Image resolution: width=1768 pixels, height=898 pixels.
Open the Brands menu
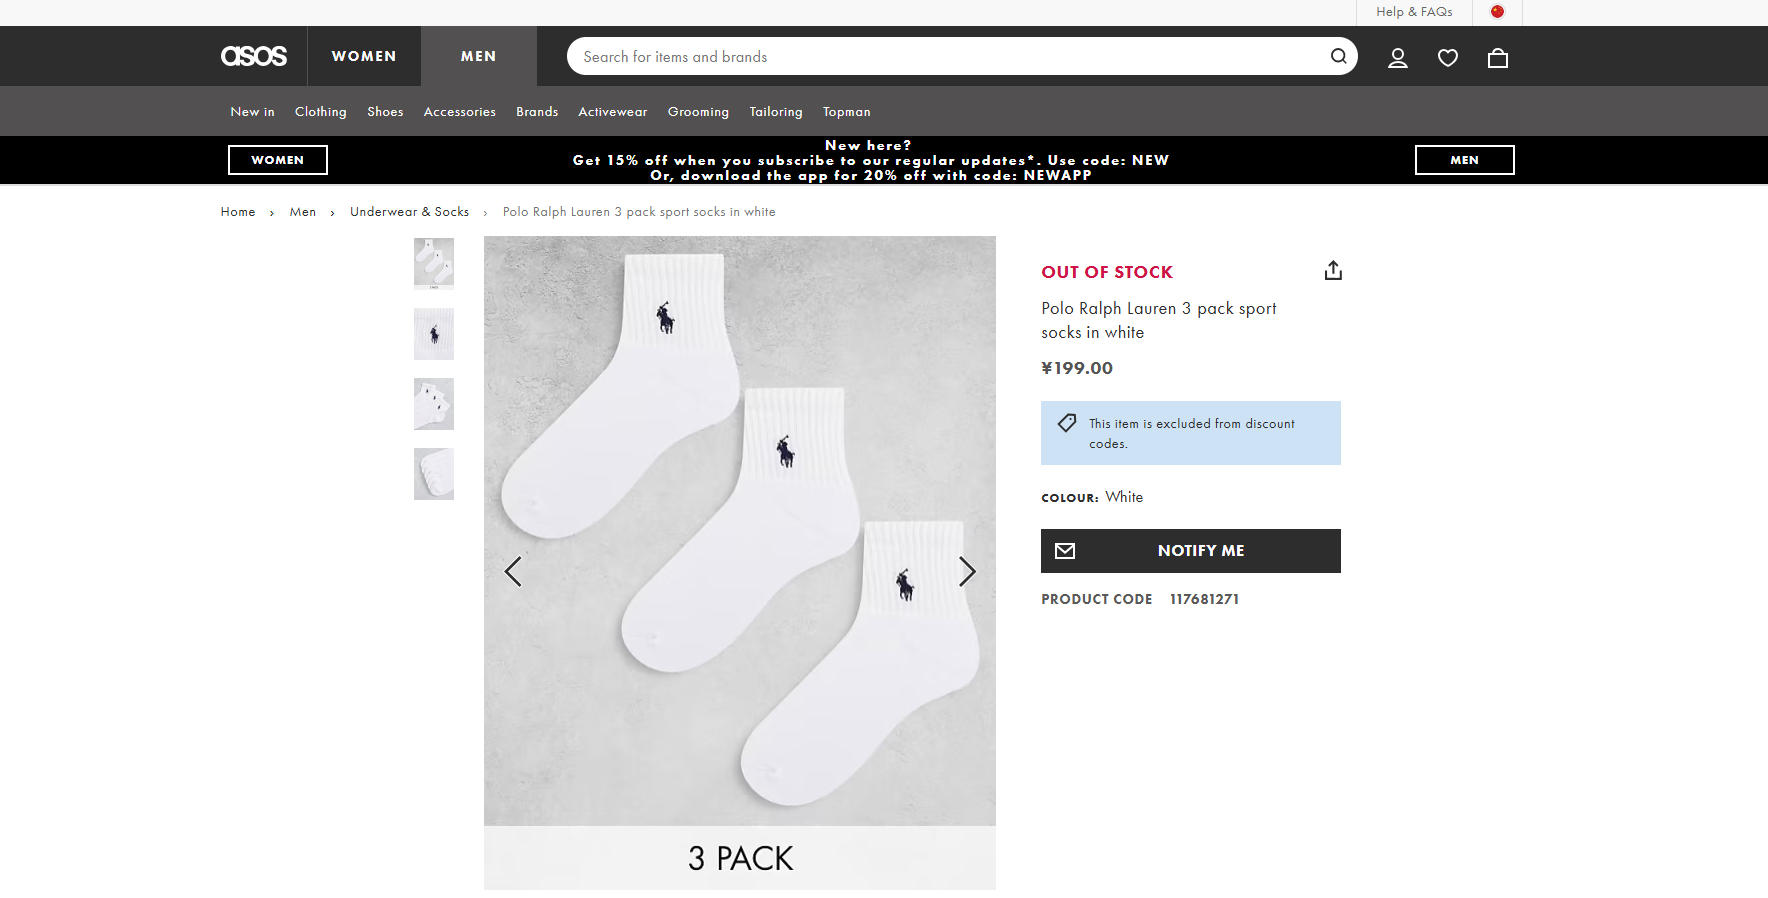(x=537, y=112)
